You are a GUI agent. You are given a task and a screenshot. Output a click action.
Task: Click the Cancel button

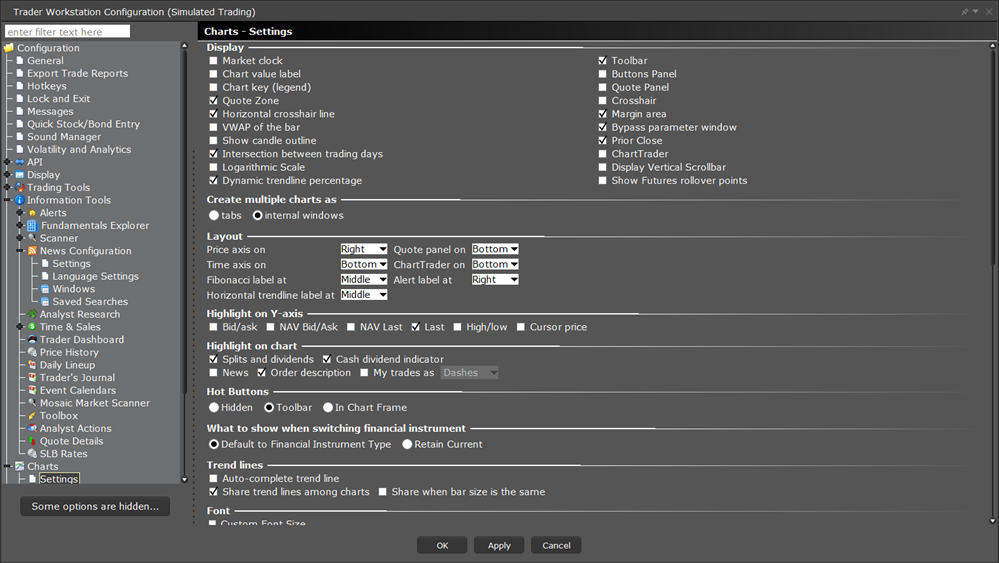tap(556, 545)
